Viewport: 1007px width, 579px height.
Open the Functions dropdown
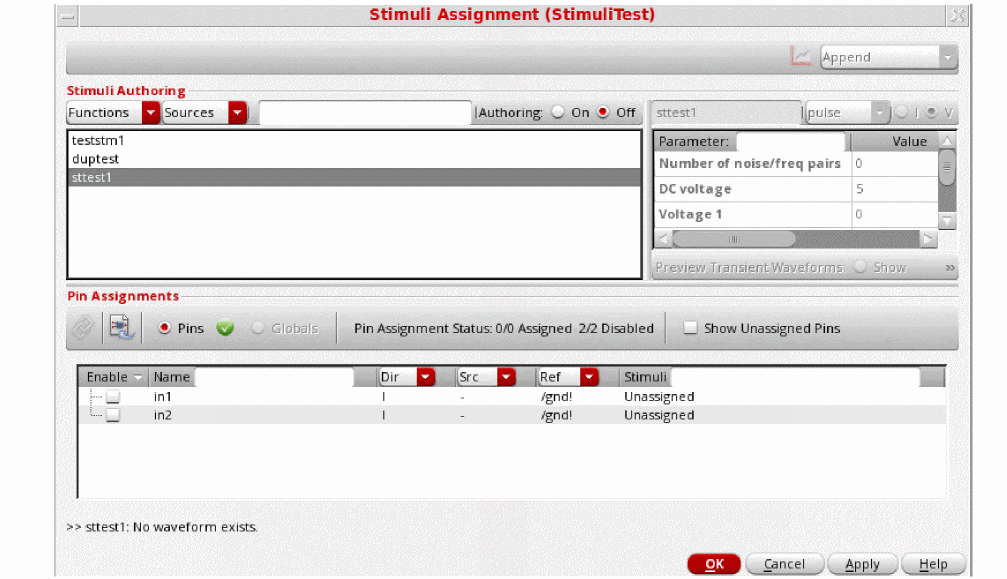tap(150, 112)
